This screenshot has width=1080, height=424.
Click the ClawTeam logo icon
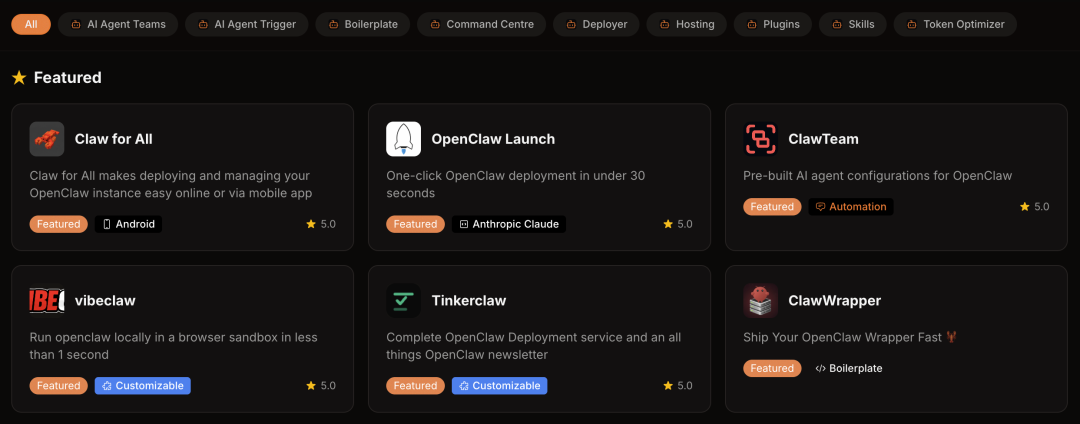(x=761, y=139)
